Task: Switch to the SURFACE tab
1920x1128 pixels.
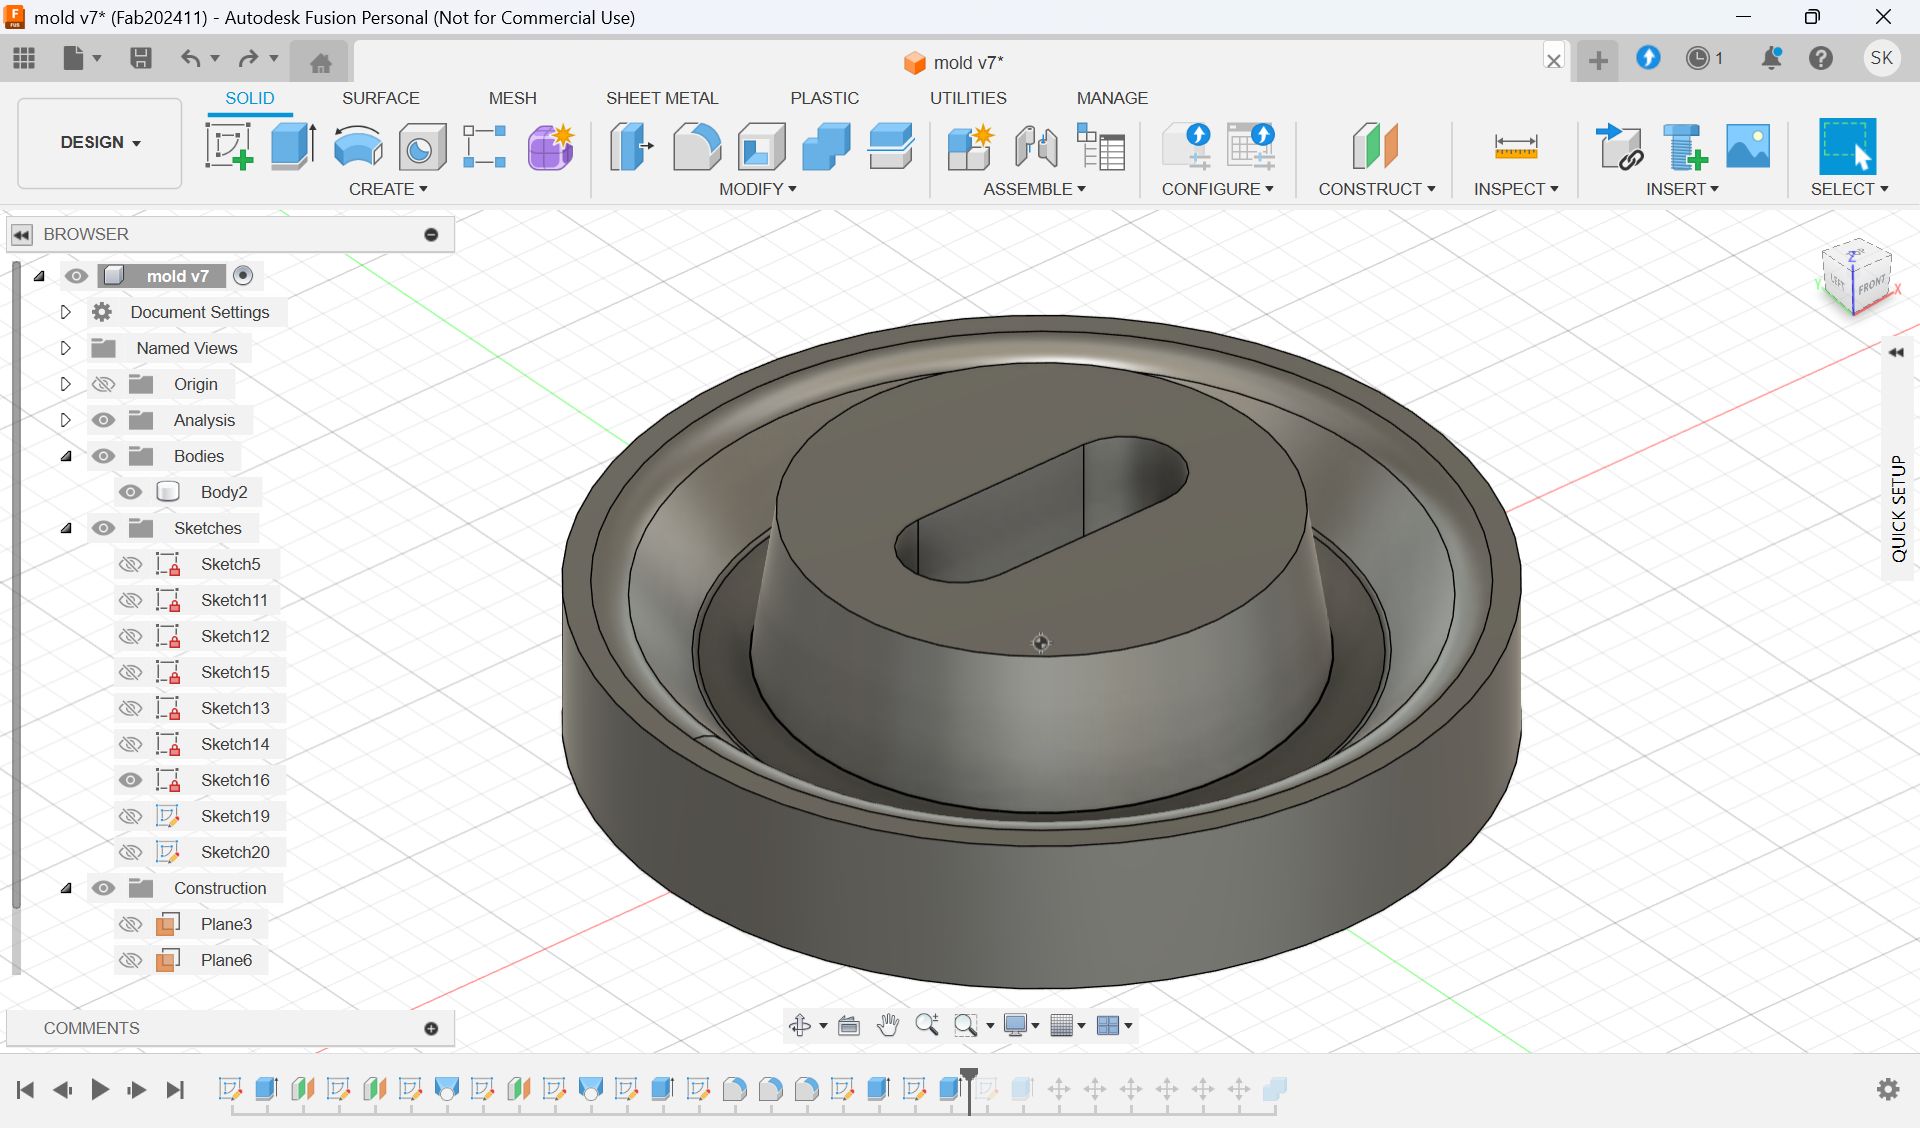Action: [380, 98]
